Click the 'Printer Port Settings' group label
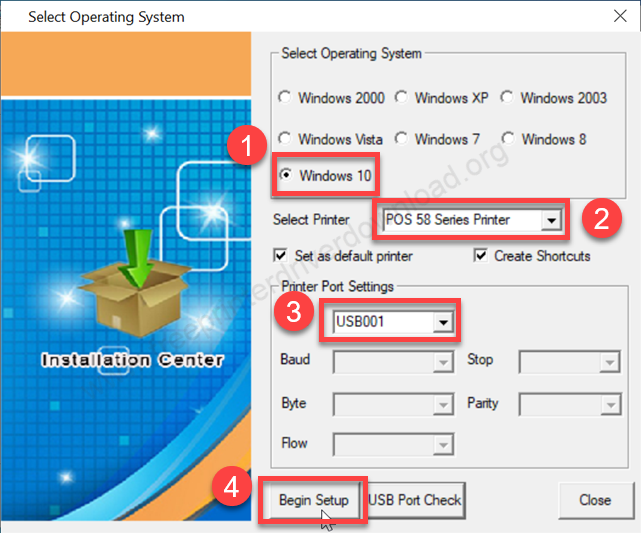The height and width of the screenshot is (533, 641). pyautogui.click(x=338, y=286)
